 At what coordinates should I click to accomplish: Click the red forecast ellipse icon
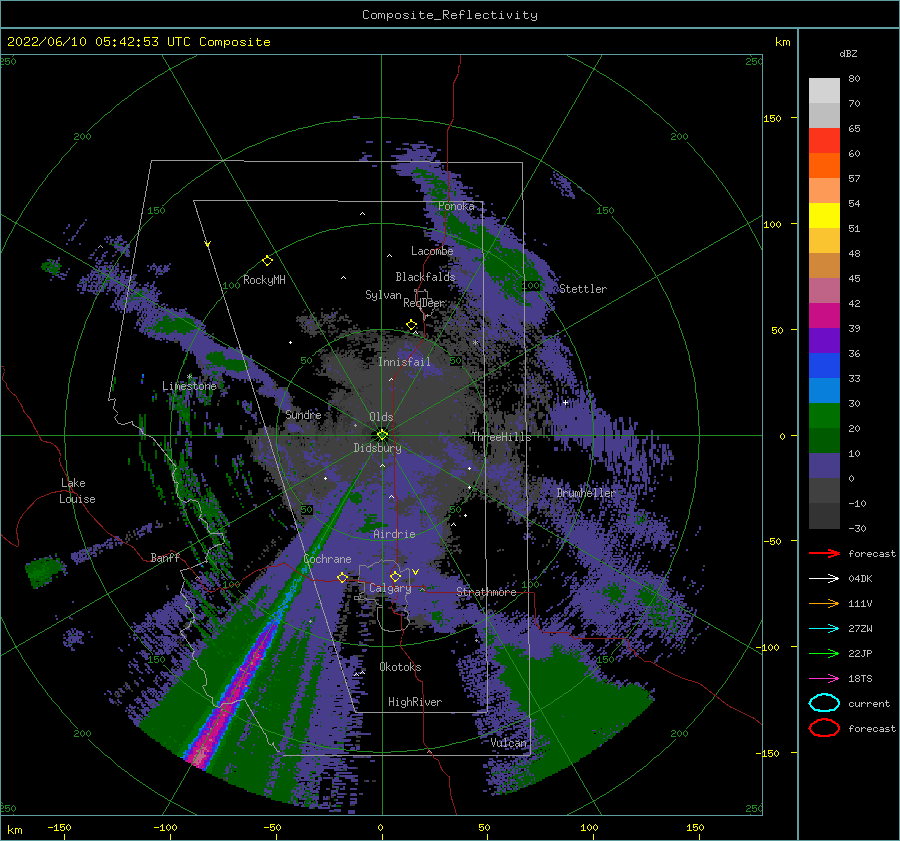[x=824, y=728]
